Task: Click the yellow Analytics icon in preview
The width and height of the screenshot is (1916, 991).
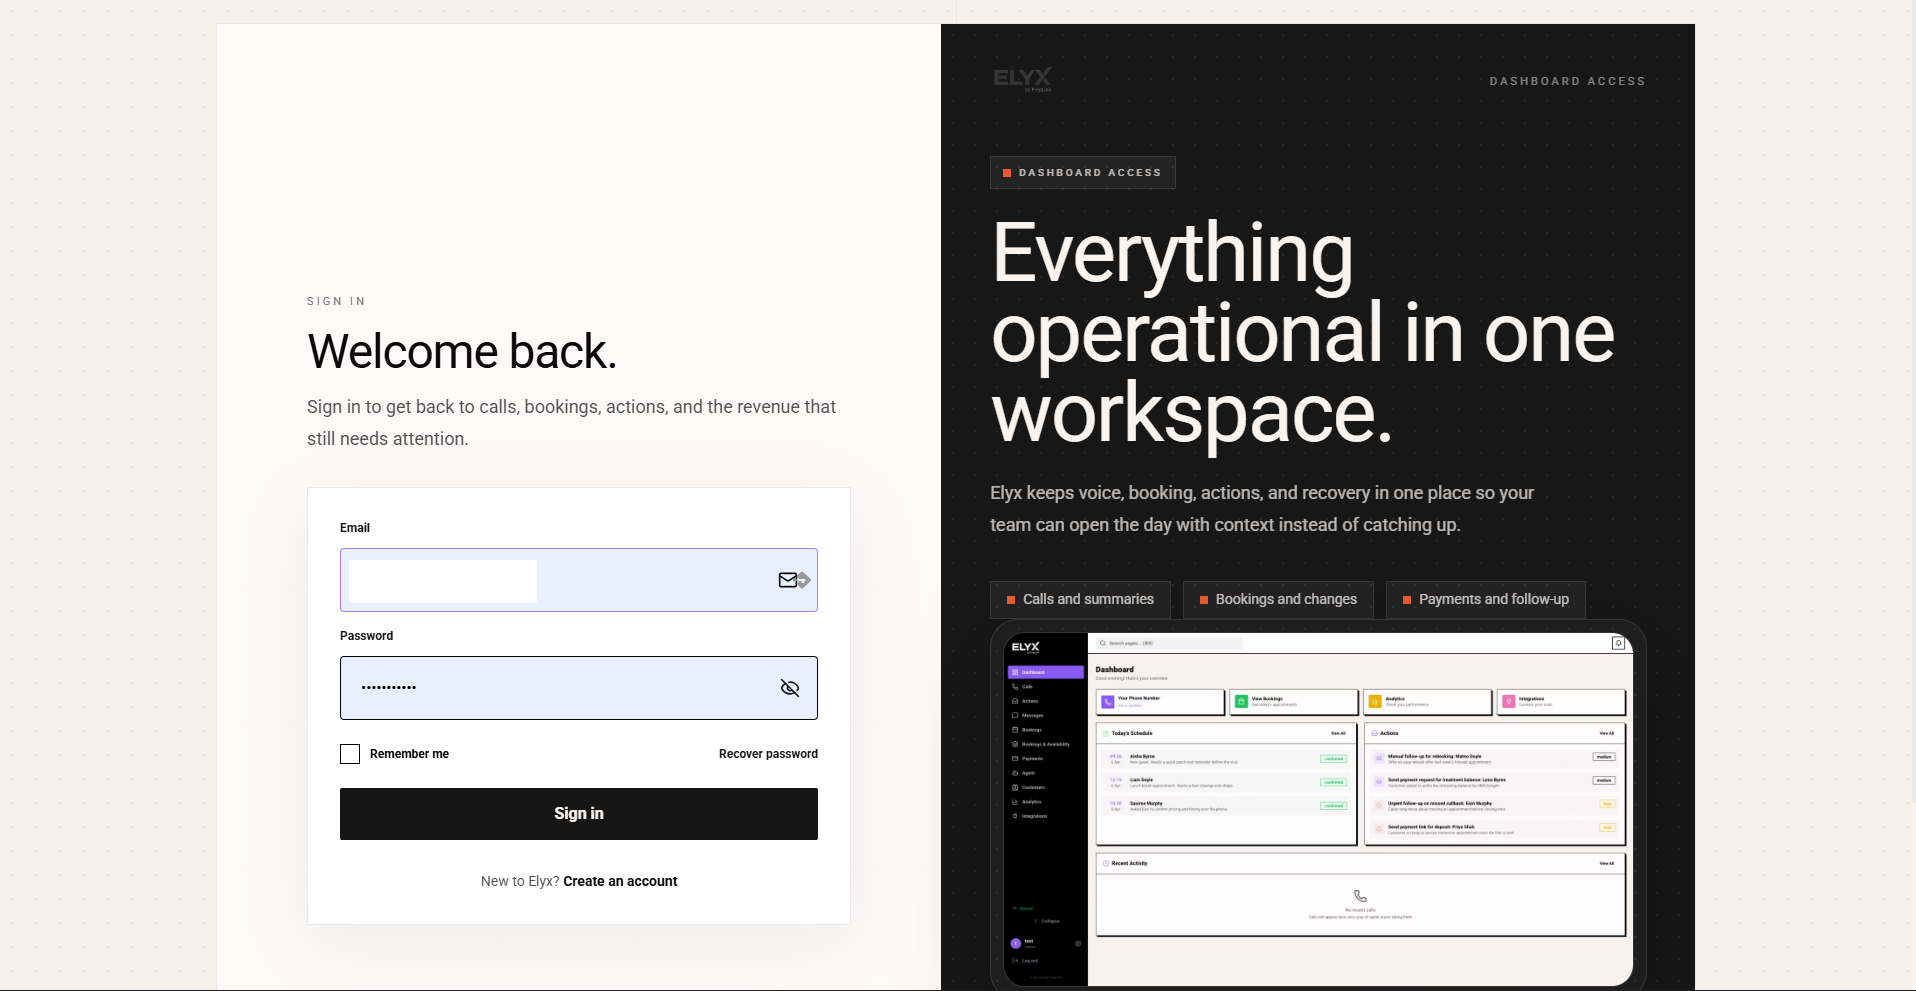Action: [x=1375, y=702]
